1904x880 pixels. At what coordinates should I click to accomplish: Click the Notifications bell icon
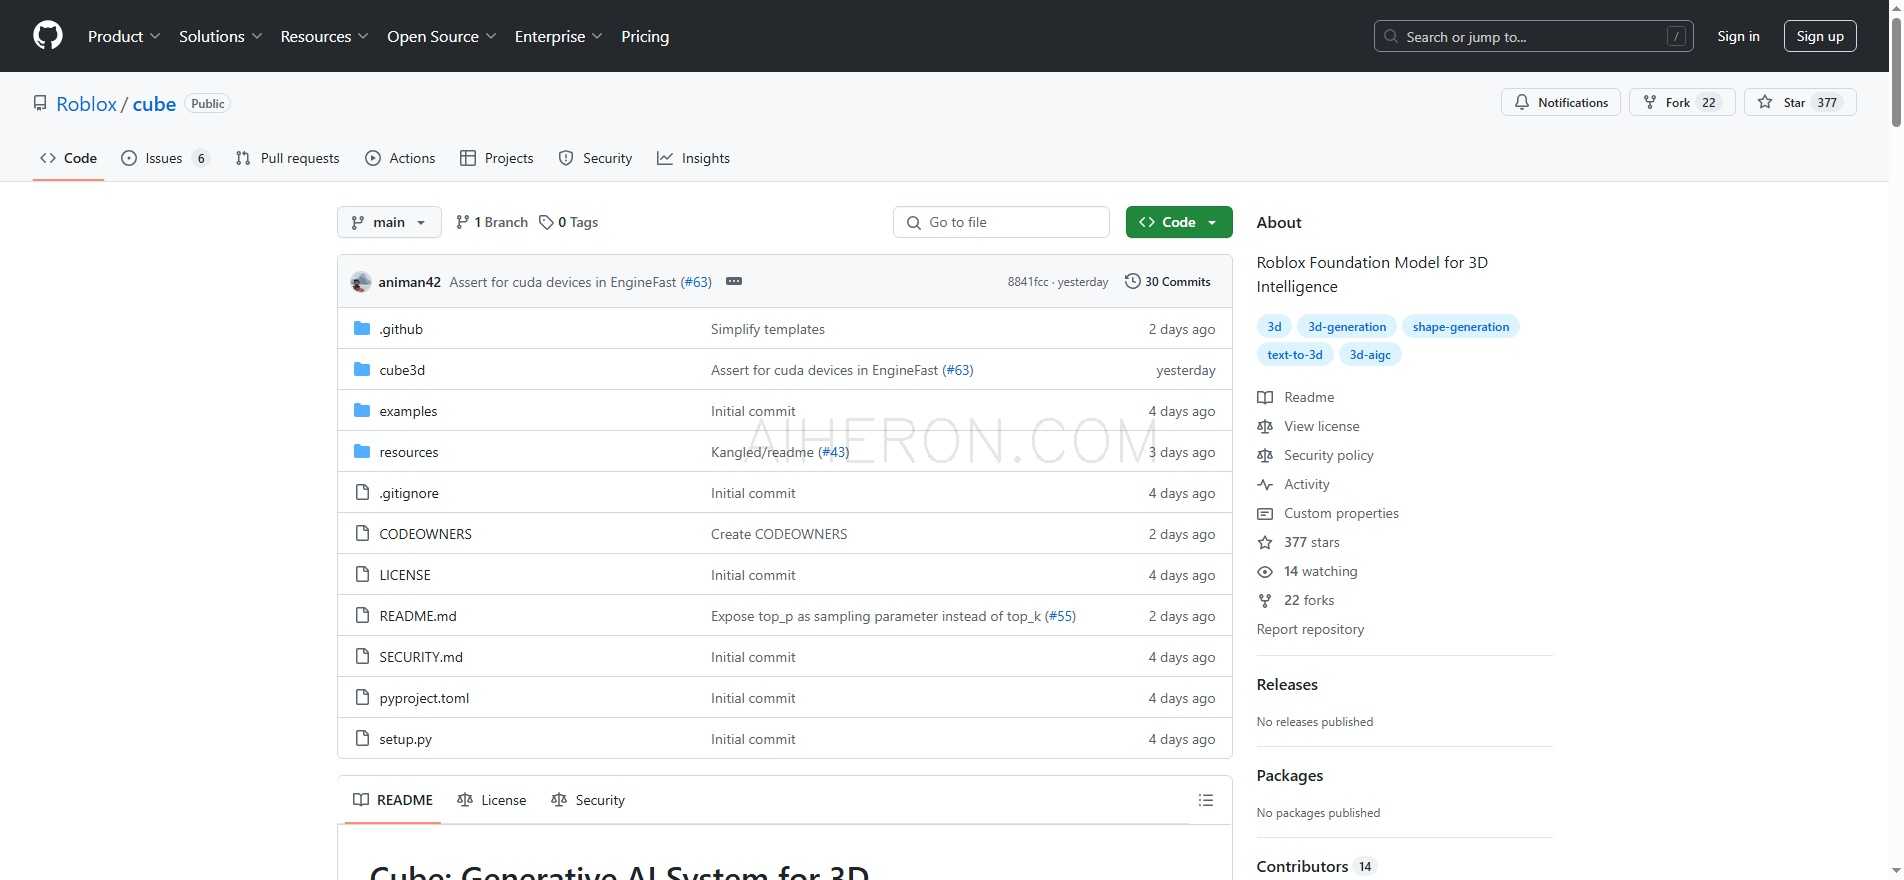1522,102
